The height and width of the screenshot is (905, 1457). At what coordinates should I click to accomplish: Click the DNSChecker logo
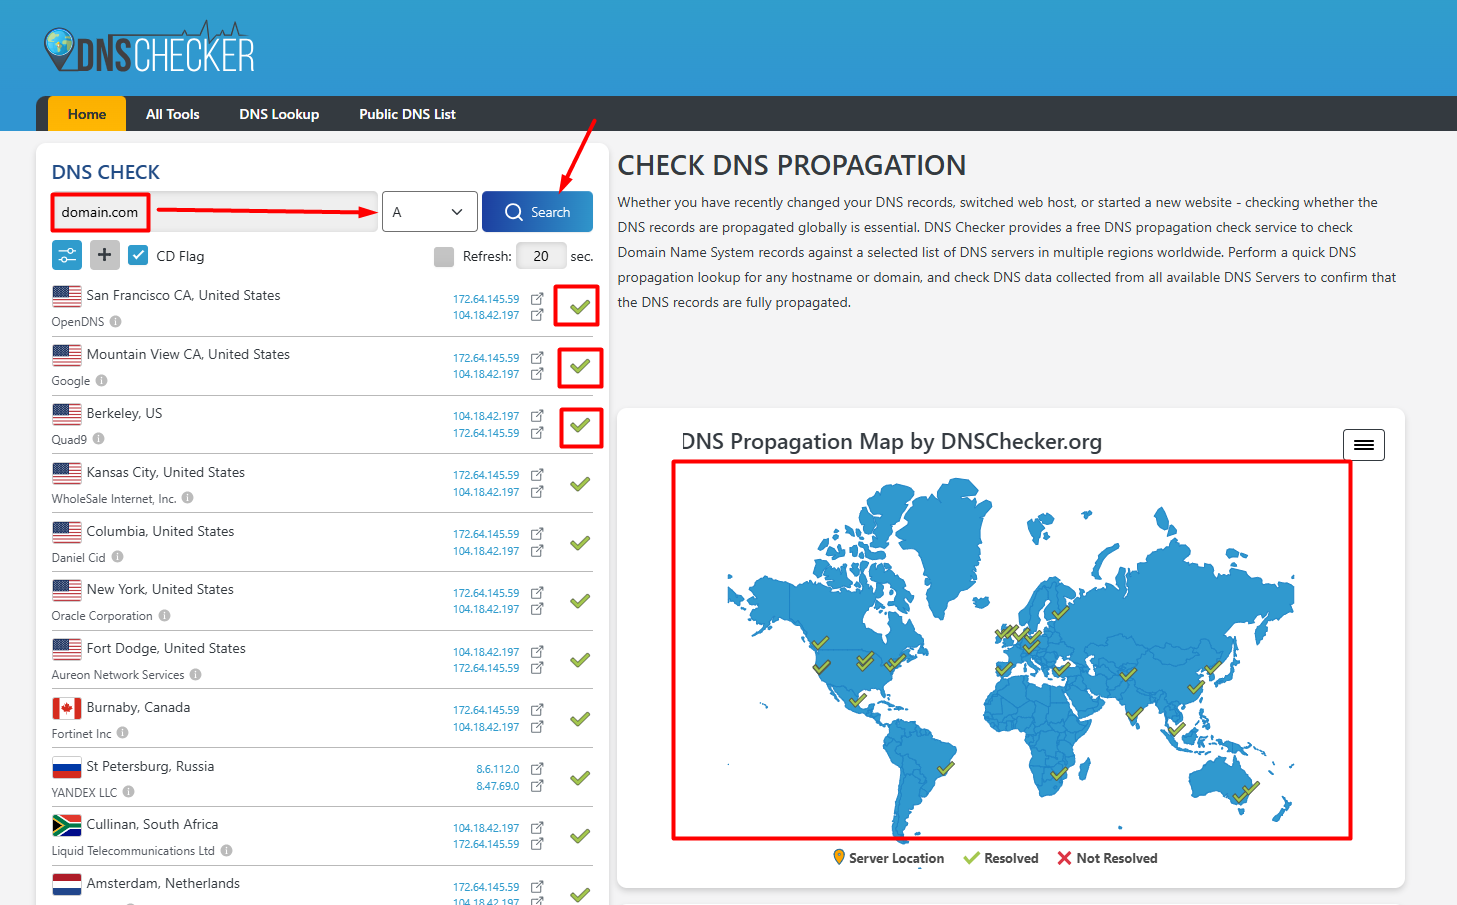(x=150, y=50)
